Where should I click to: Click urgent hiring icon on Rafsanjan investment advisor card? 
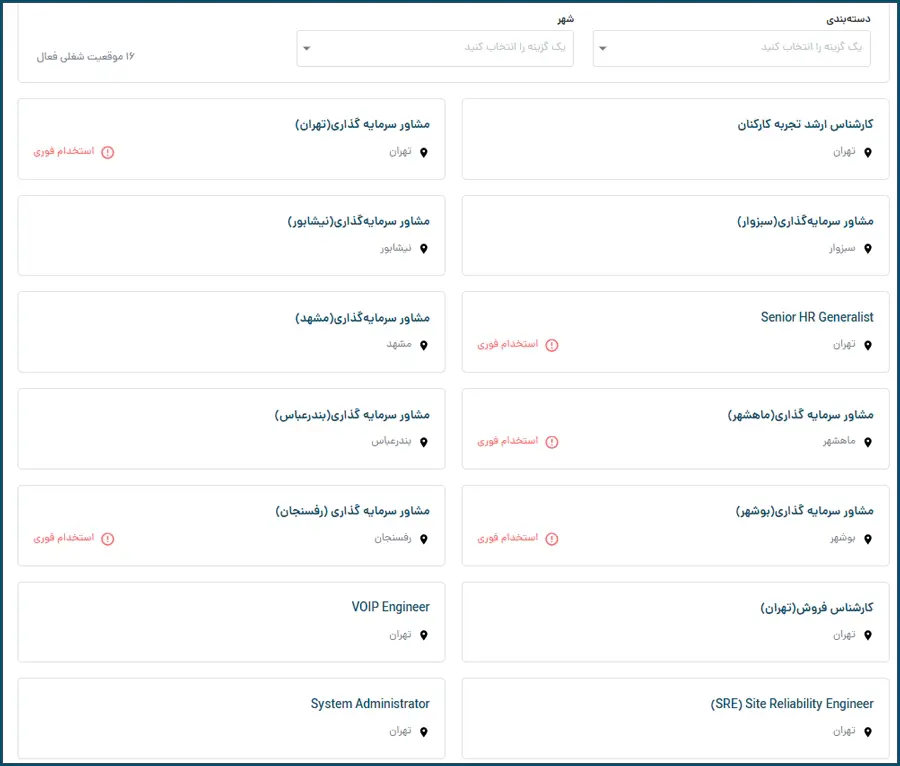pos(108,539)
